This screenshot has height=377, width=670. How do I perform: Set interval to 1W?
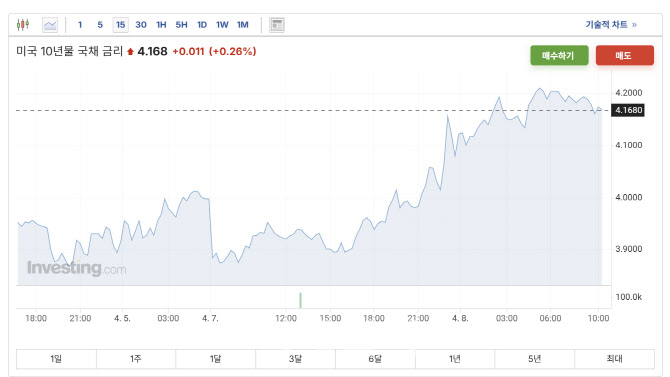click(222, 25)
